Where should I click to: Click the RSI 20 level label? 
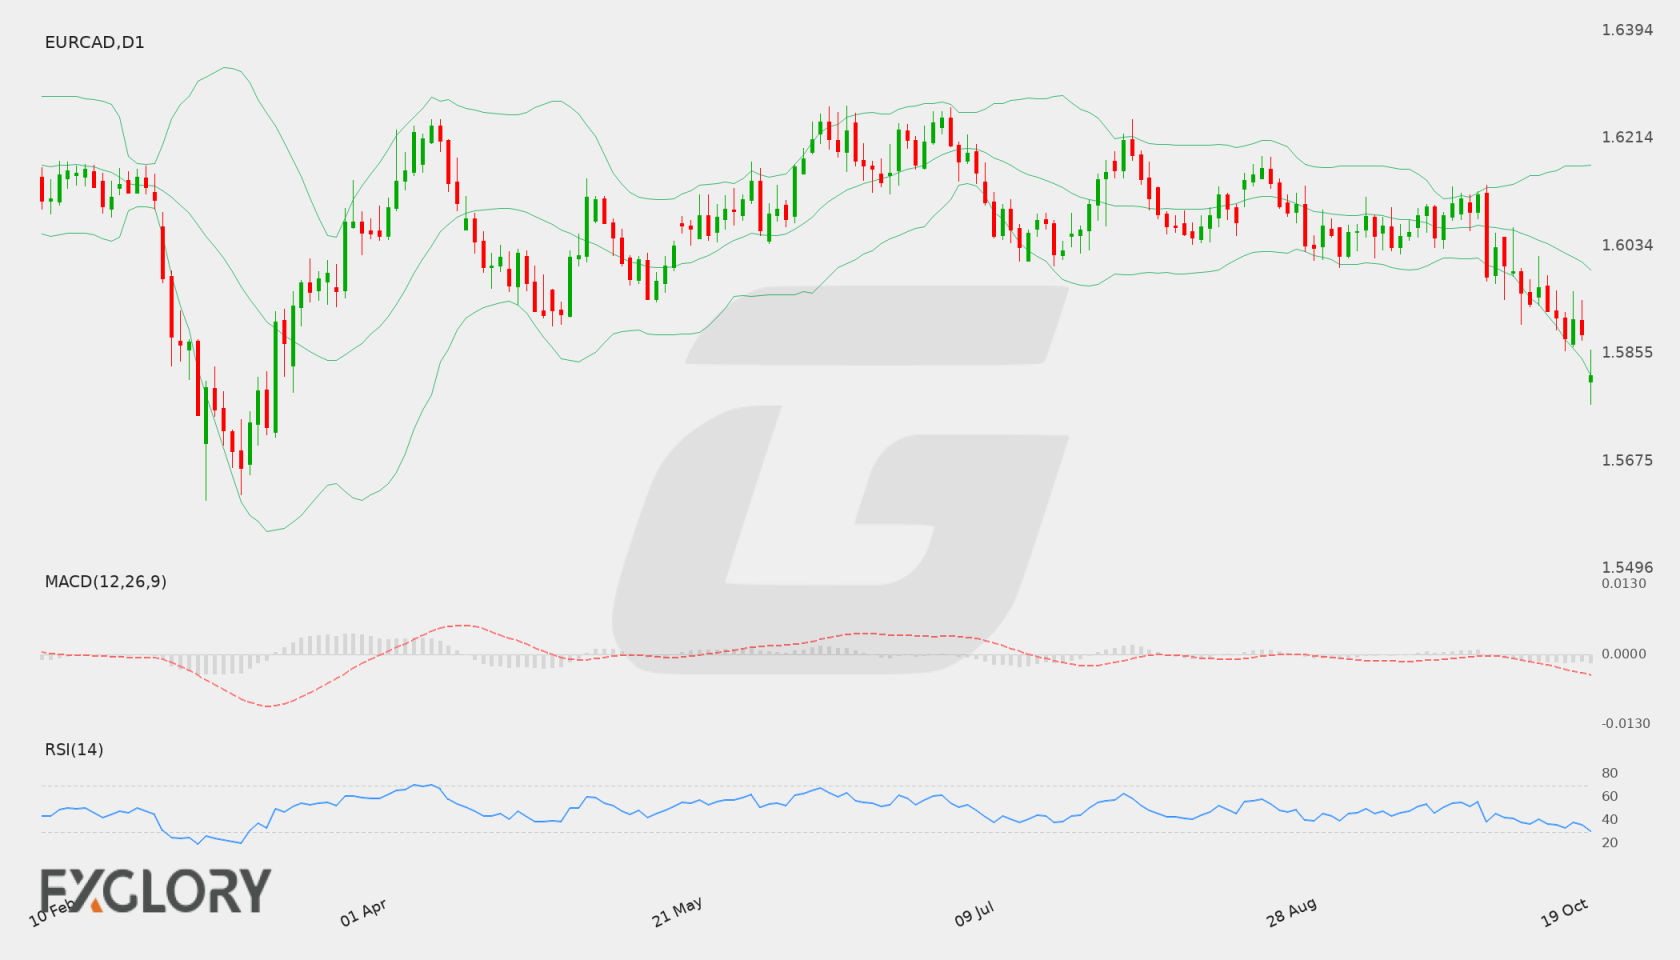1610,842
